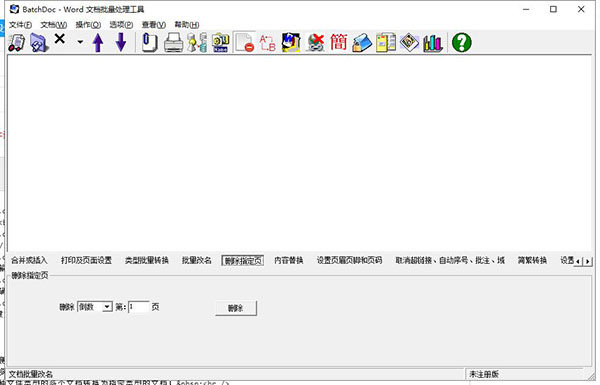Switch to the 设置页眉页脚和页码 tab

349,260
